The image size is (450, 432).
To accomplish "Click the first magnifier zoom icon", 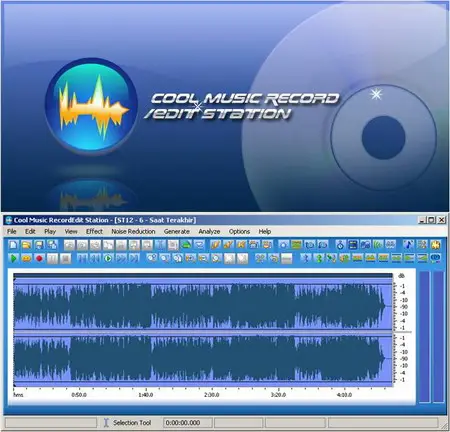I will (152, 258).
